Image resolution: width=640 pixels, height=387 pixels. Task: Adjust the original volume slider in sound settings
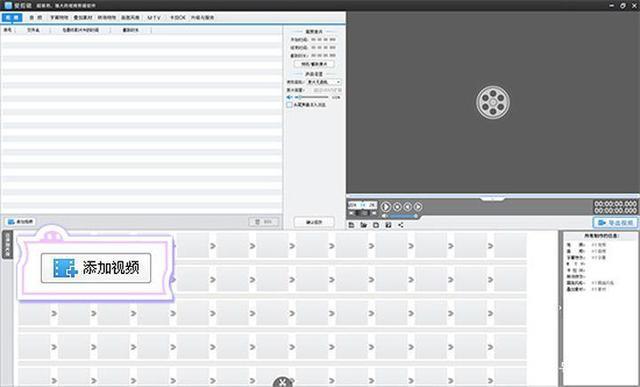click(x=312, y=97)
